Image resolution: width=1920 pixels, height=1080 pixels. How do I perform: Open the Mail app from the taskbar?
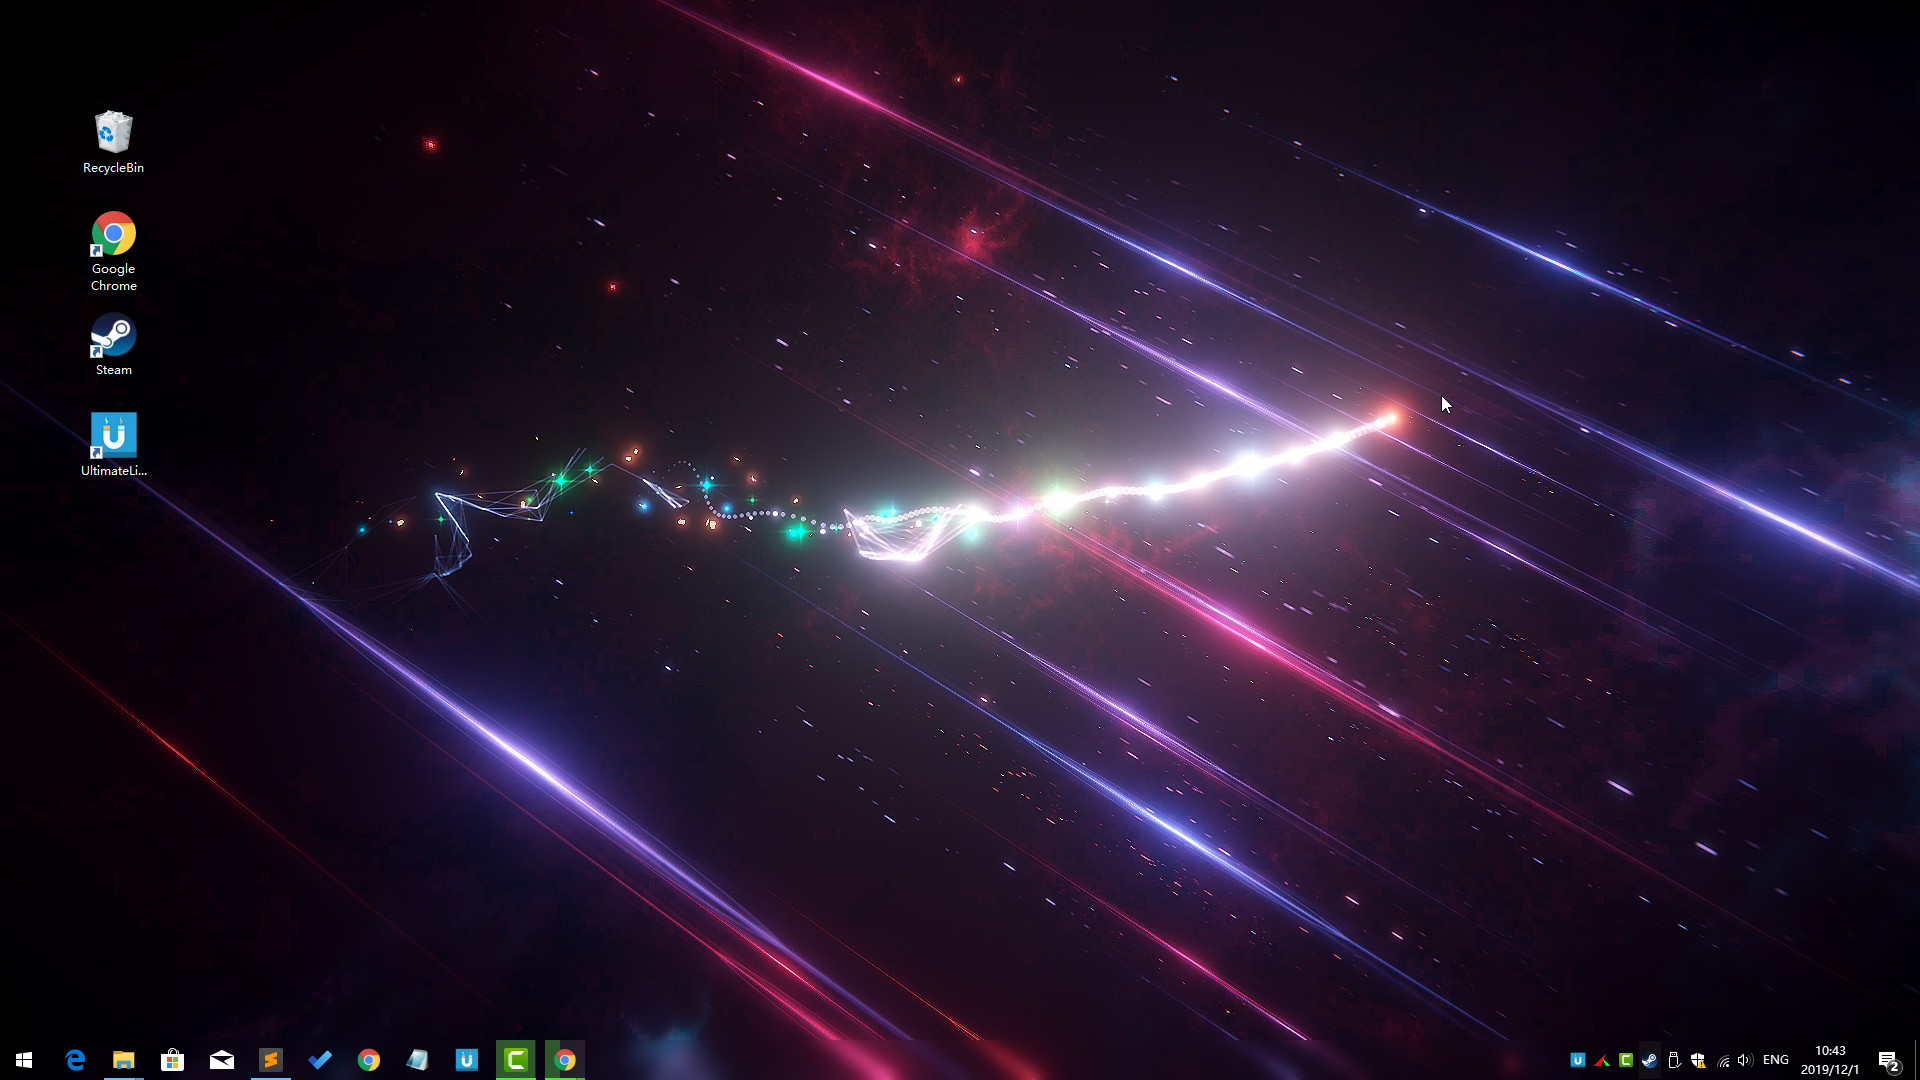pyautogui.click(x=222, y=1059)
